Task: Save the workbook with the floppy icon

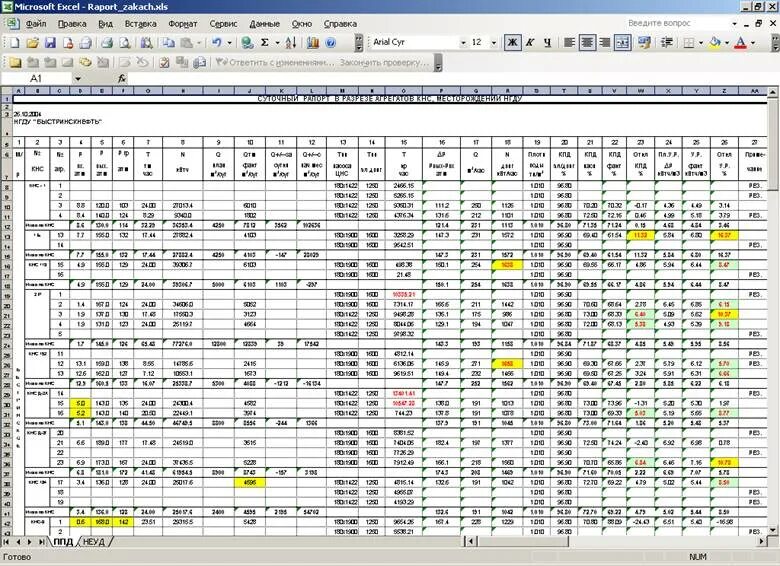Action: pos(50,43)
